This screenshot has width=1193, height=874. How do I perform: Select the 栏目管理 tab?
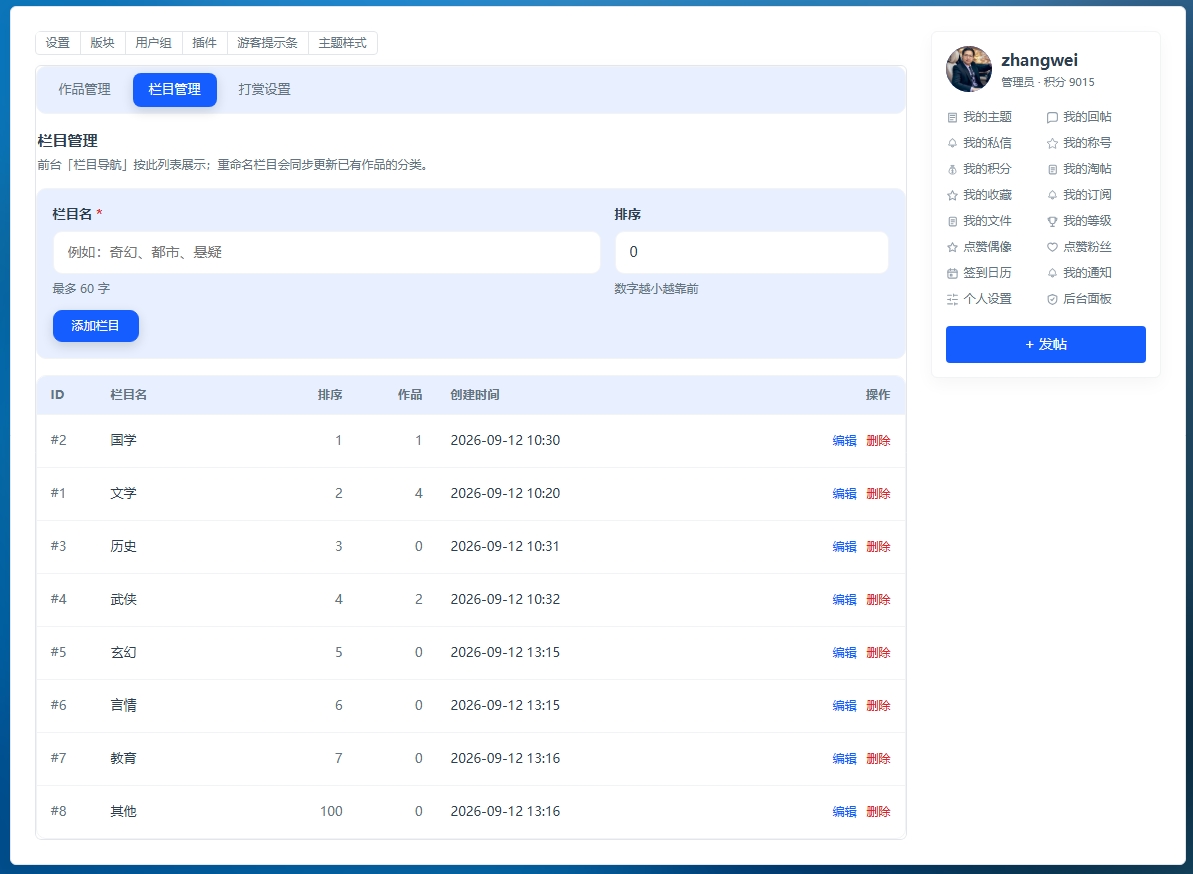coord(175,90)
